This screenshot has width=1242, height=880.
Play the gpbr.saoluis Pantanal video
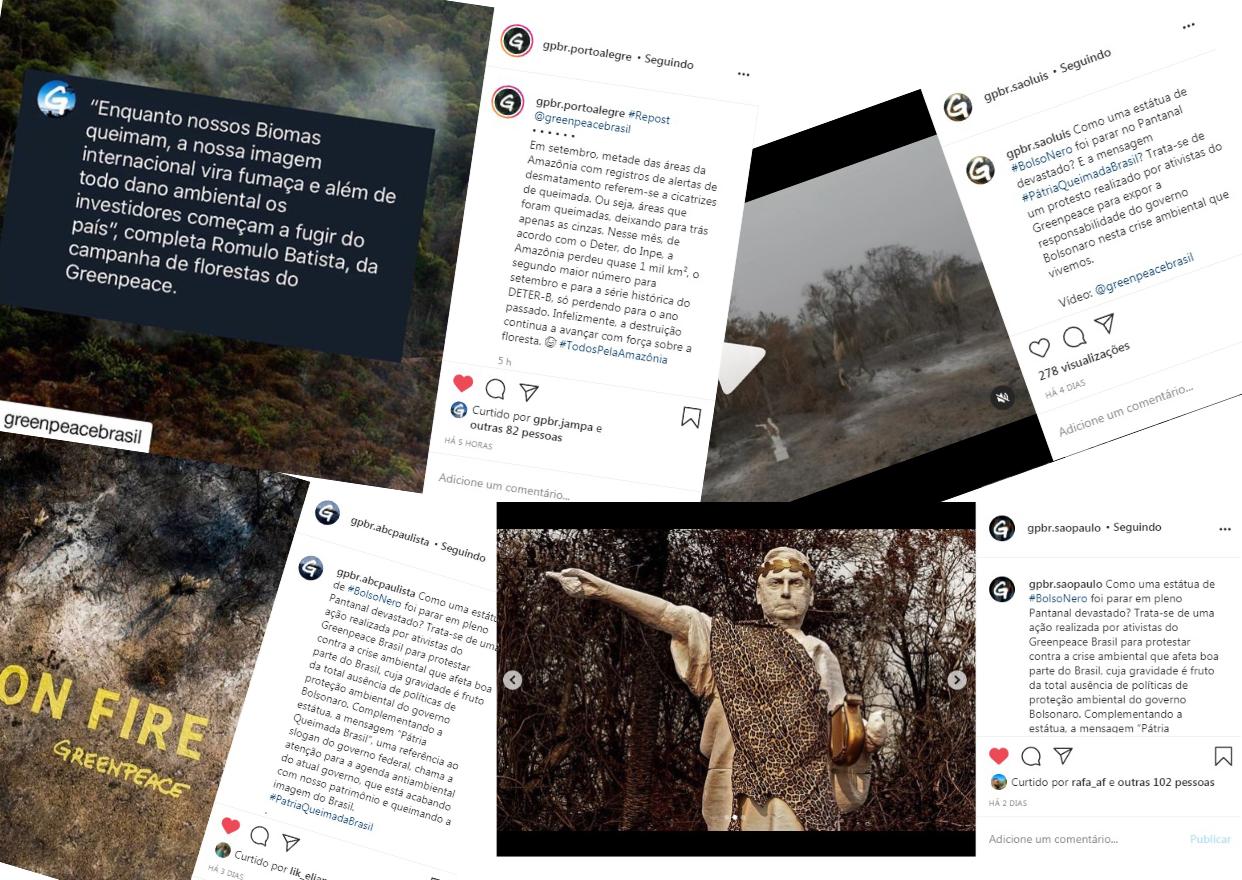coord(741,366)
